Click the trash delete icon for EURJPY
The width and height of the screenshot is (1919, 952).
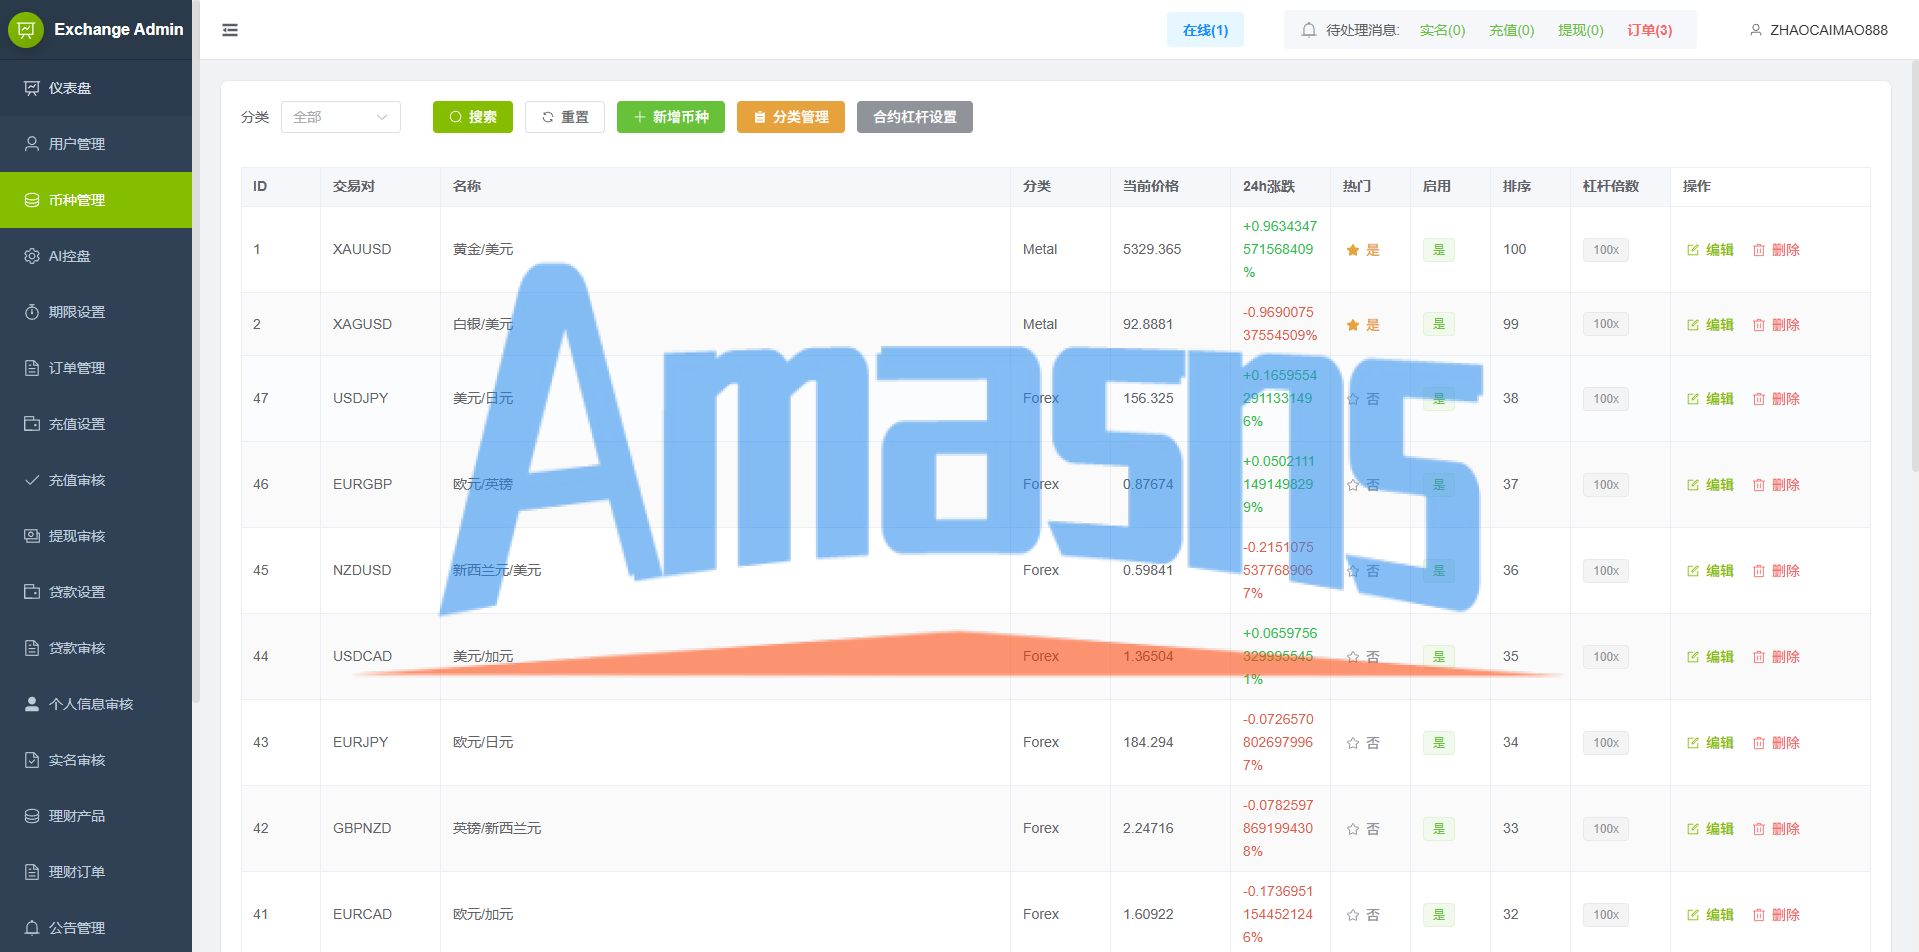coord(1759,743)
